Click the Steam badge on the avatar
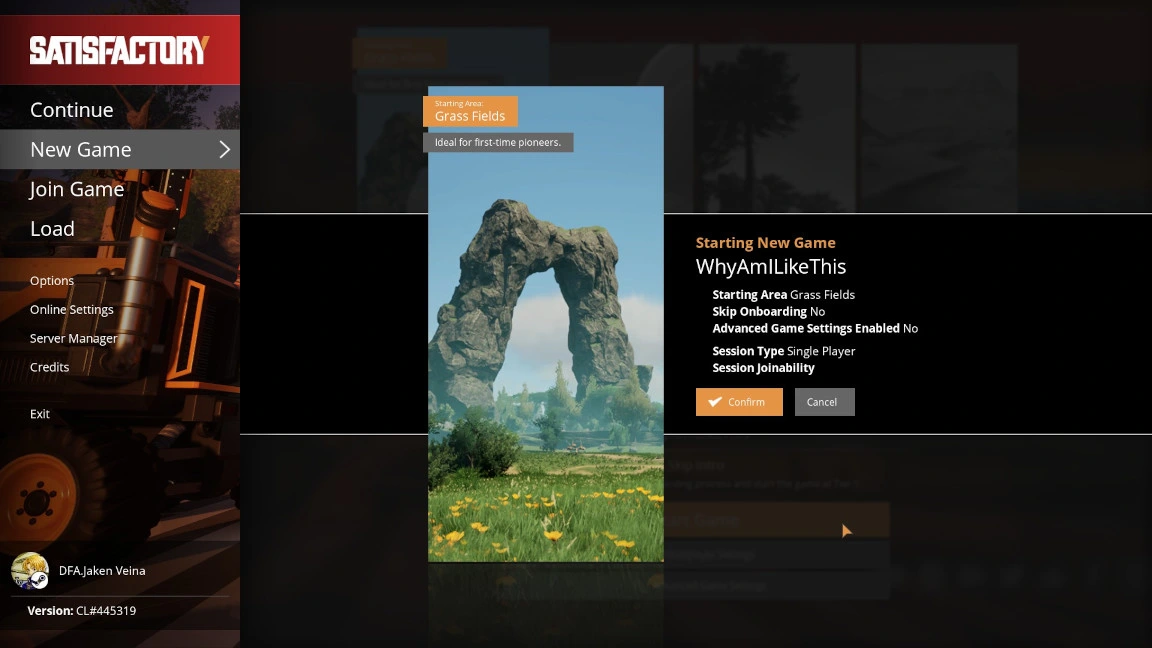This screenshot has height=648, width=1152. [x=39, y=579]
